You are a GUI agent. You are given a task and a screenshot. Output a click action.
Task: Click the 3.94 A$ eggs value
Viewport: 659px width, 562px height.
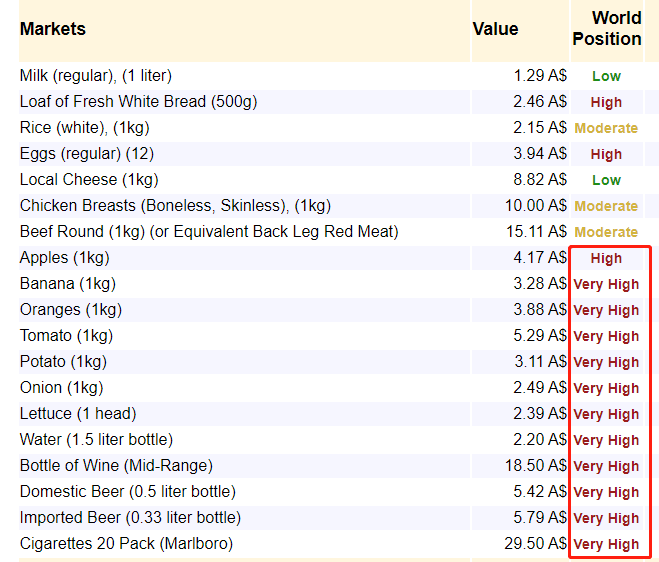tap(540, 154)
